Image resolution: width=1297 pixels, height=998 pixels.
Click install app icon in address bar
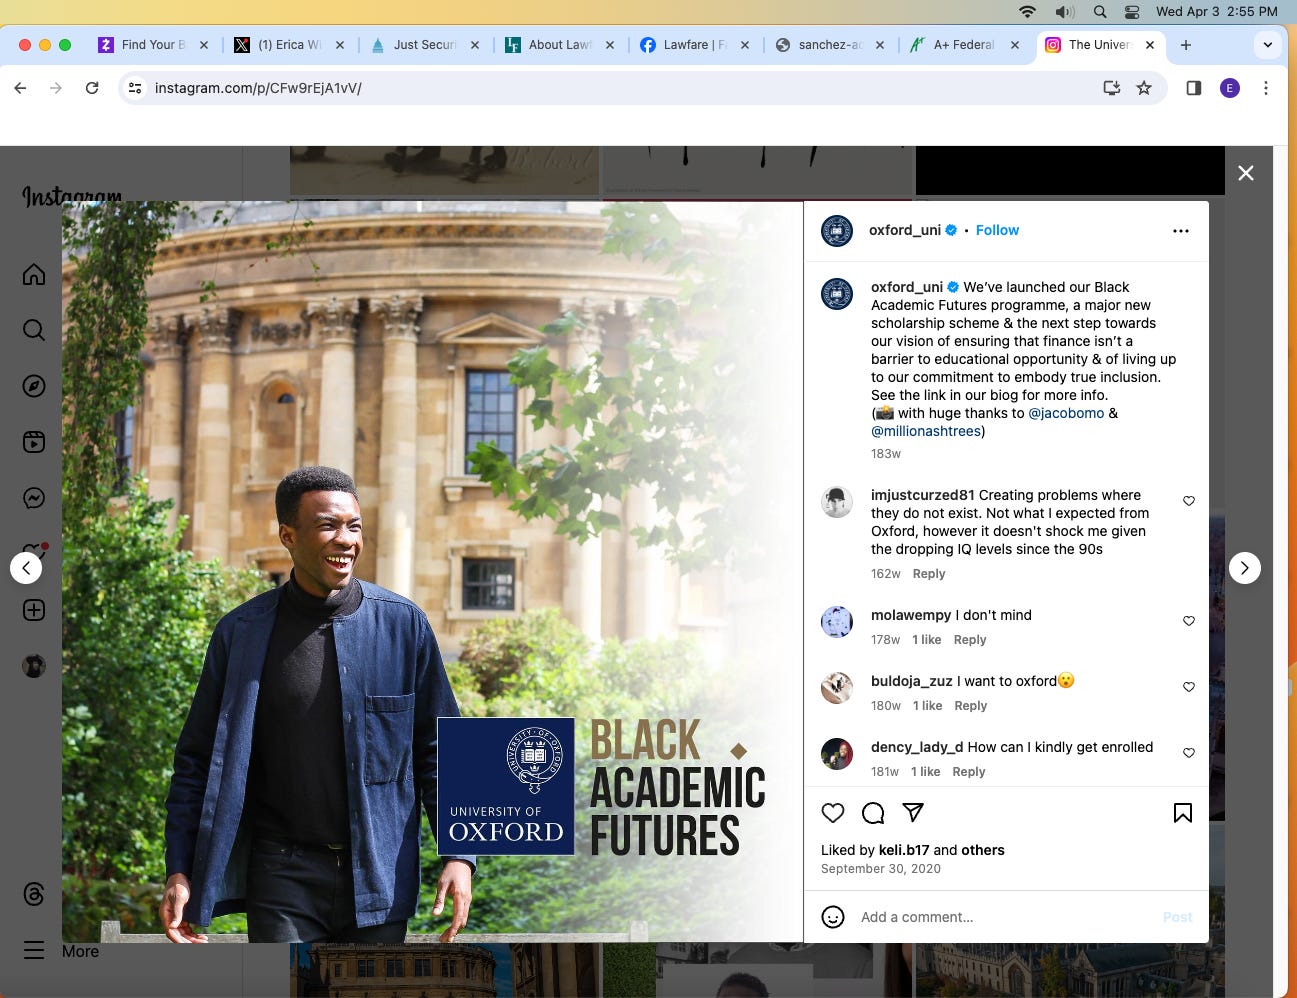pos(1111,88)
